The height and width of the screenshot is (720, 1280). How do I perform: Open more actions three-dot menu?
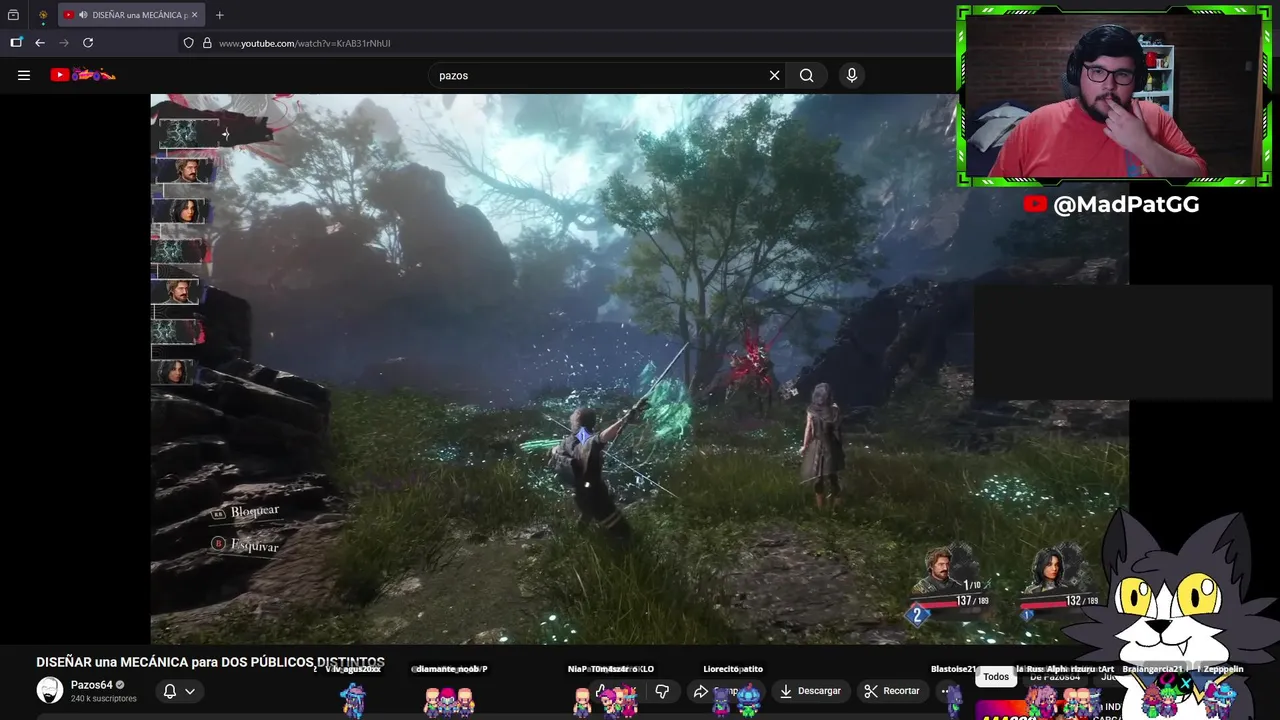tap(945, 691)
